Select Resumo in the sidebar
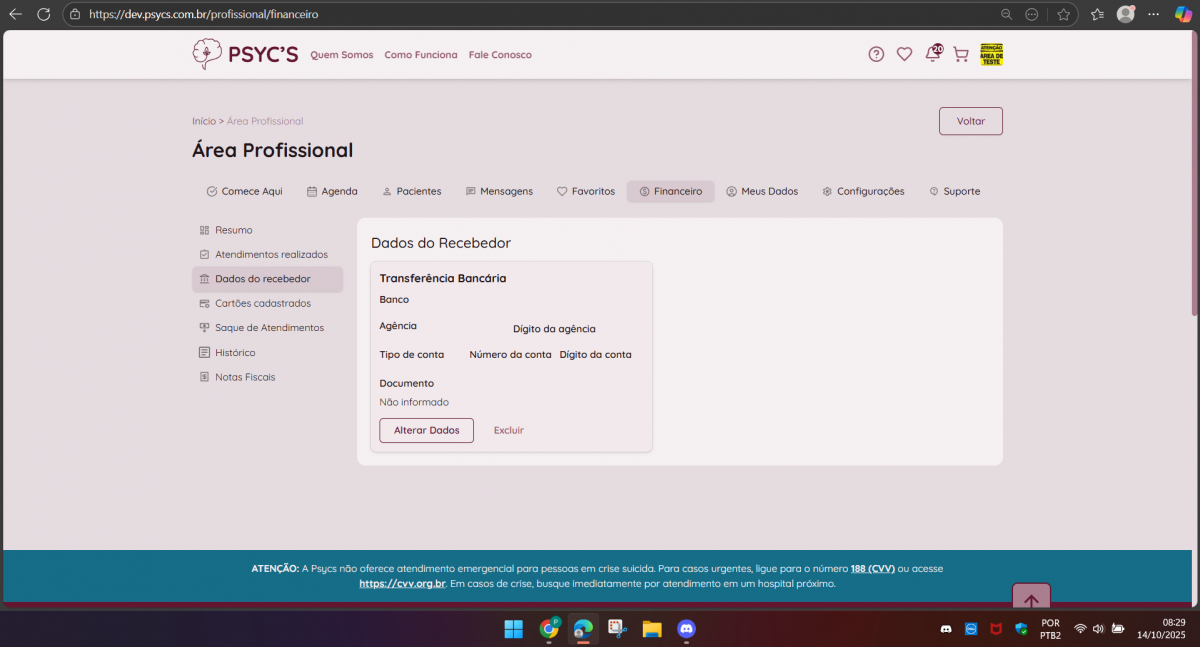The width and height of the screenshot is (1200, 647). (x=233, y=230)
